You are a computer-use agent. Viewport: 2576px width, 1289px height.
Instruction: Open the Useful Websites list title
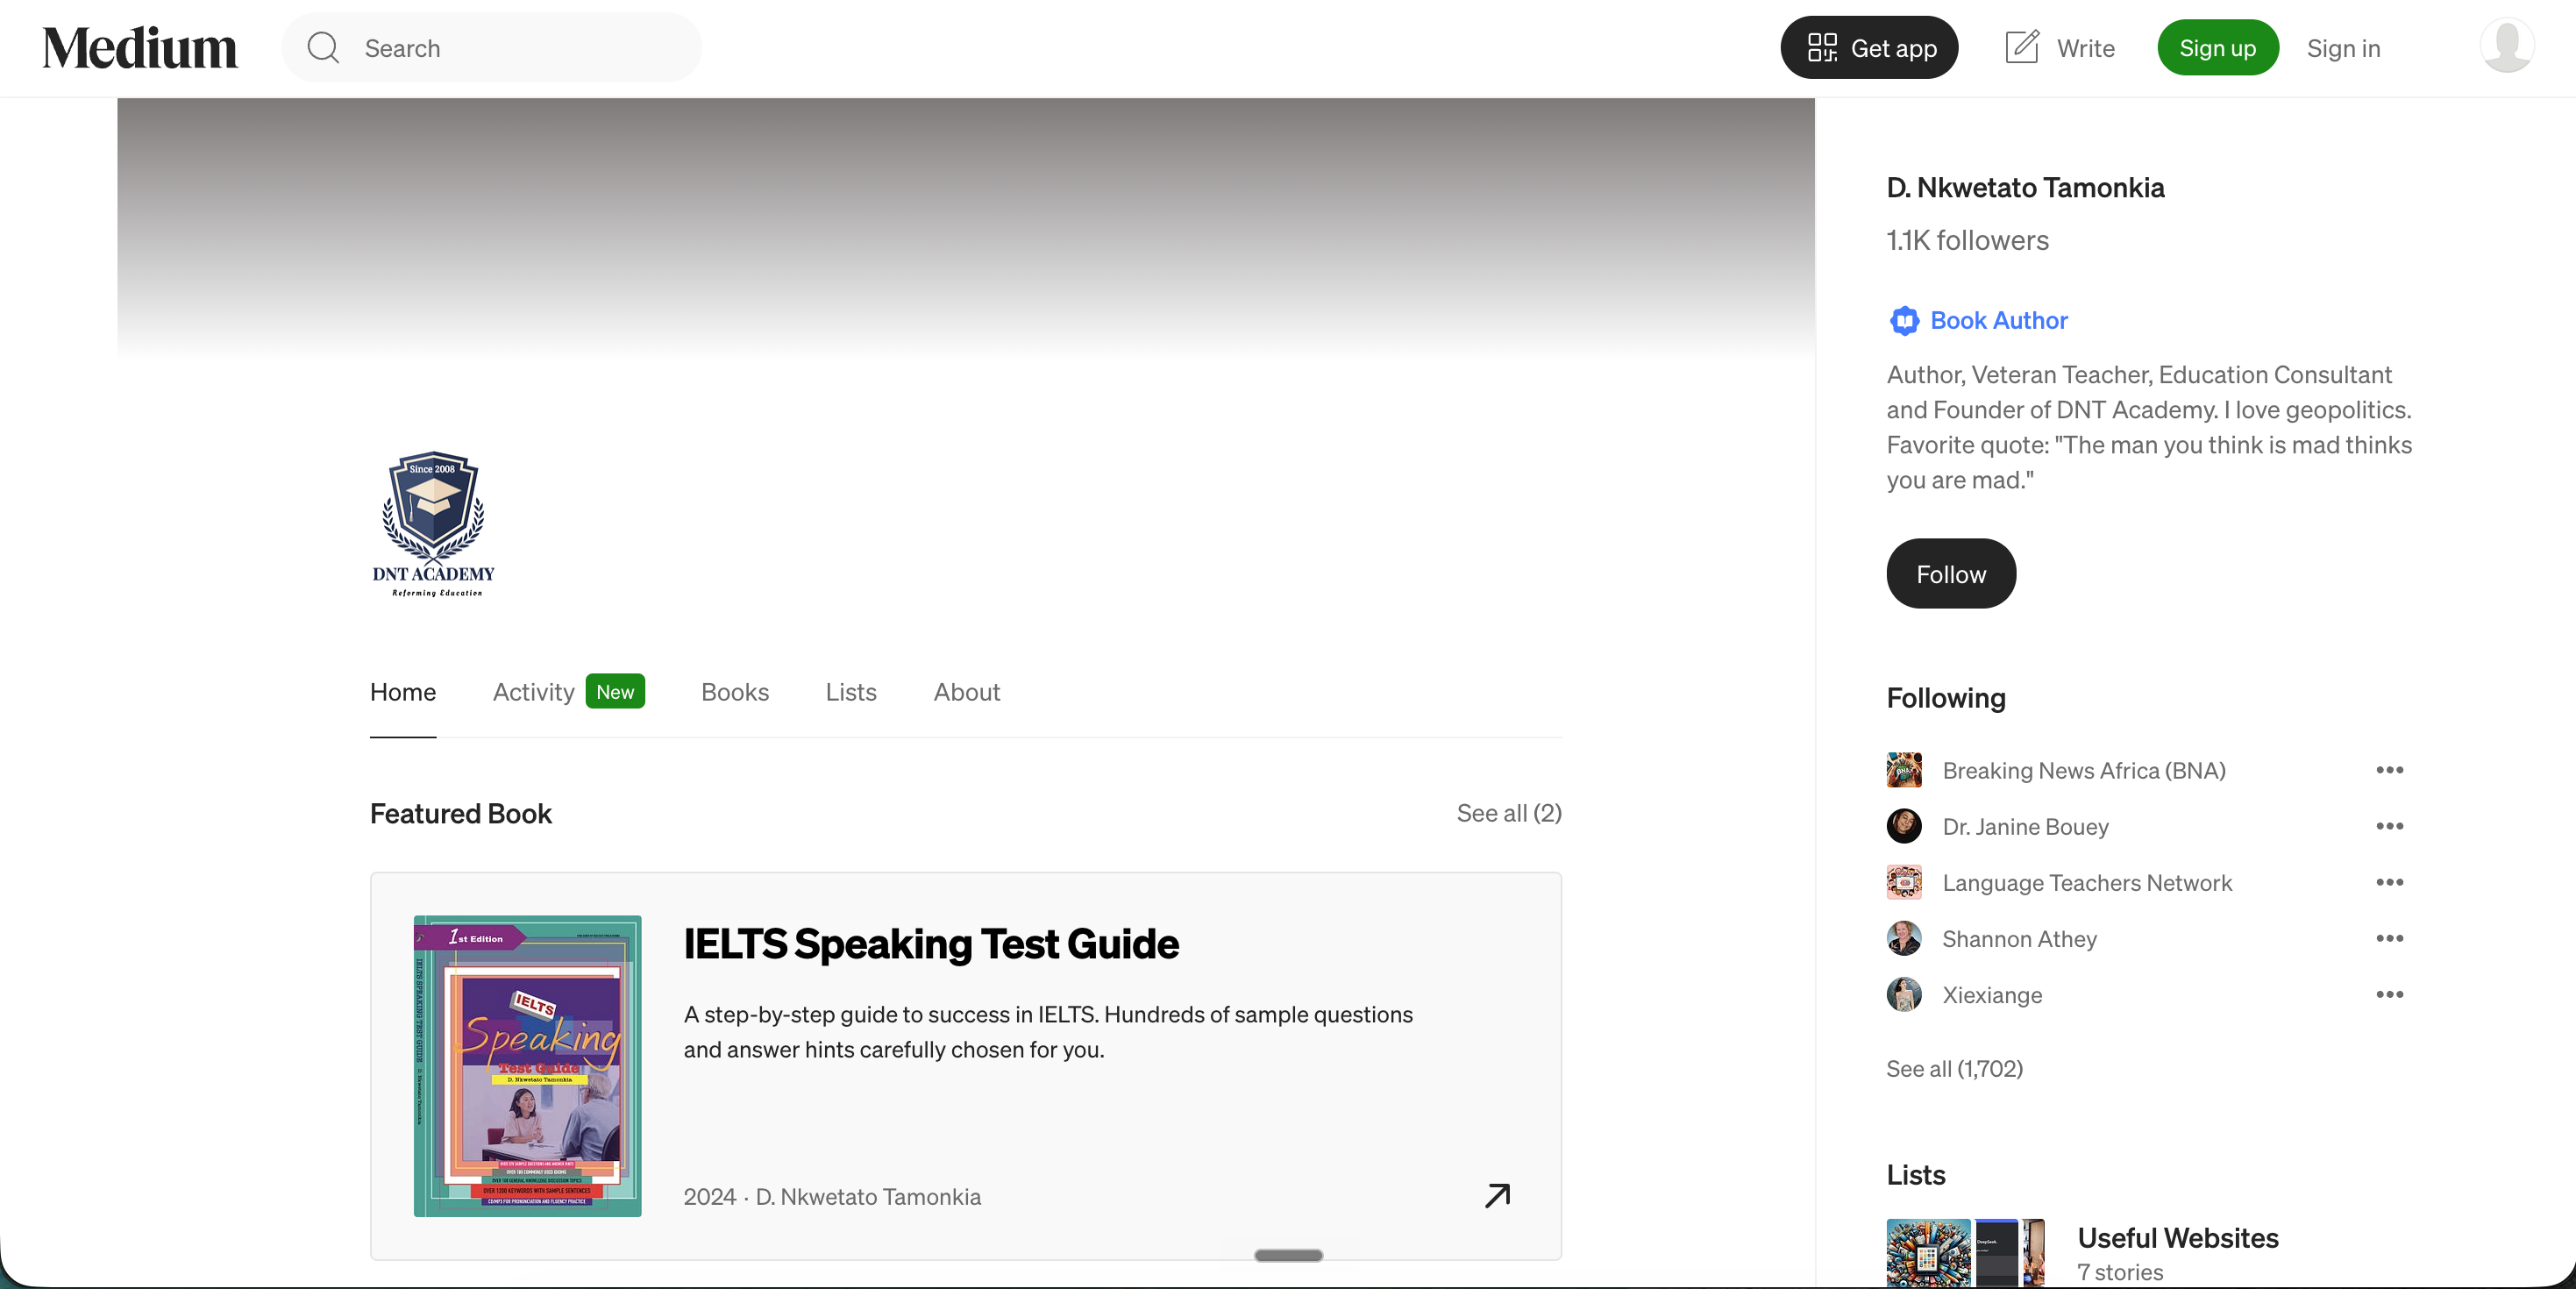click(x=2177, y=1237)
